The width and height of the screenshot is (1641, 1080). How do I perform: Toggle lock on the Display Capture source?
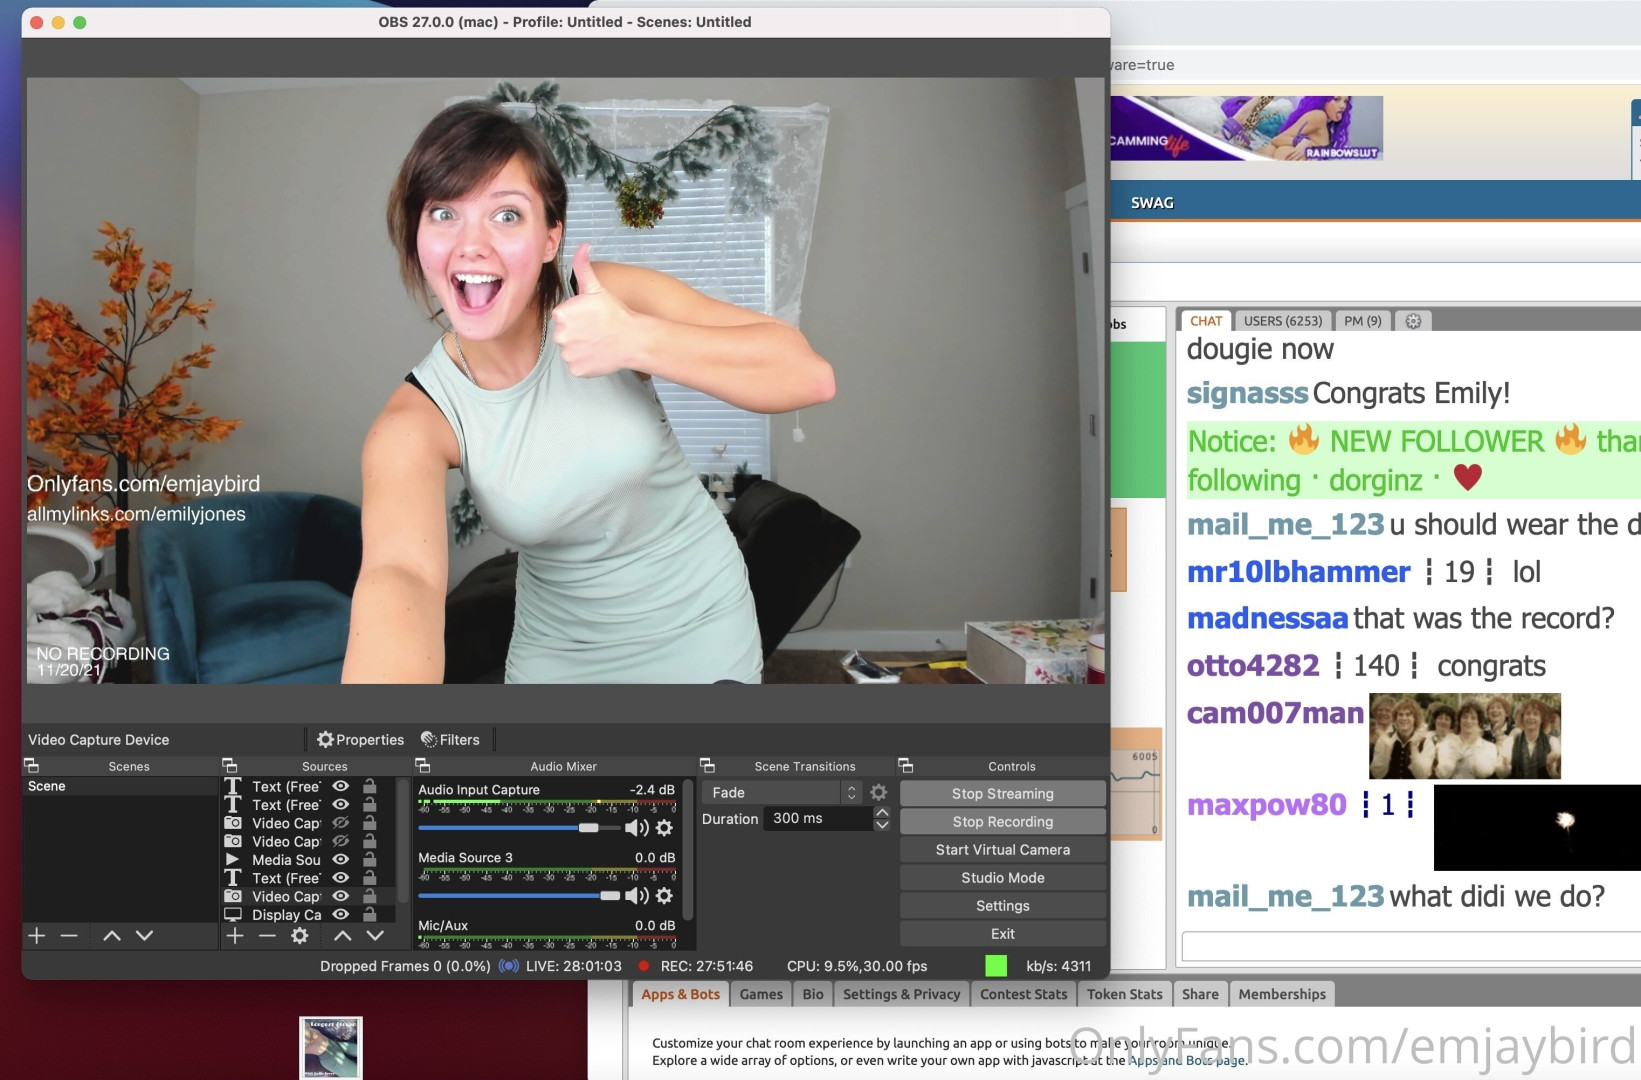369,914
